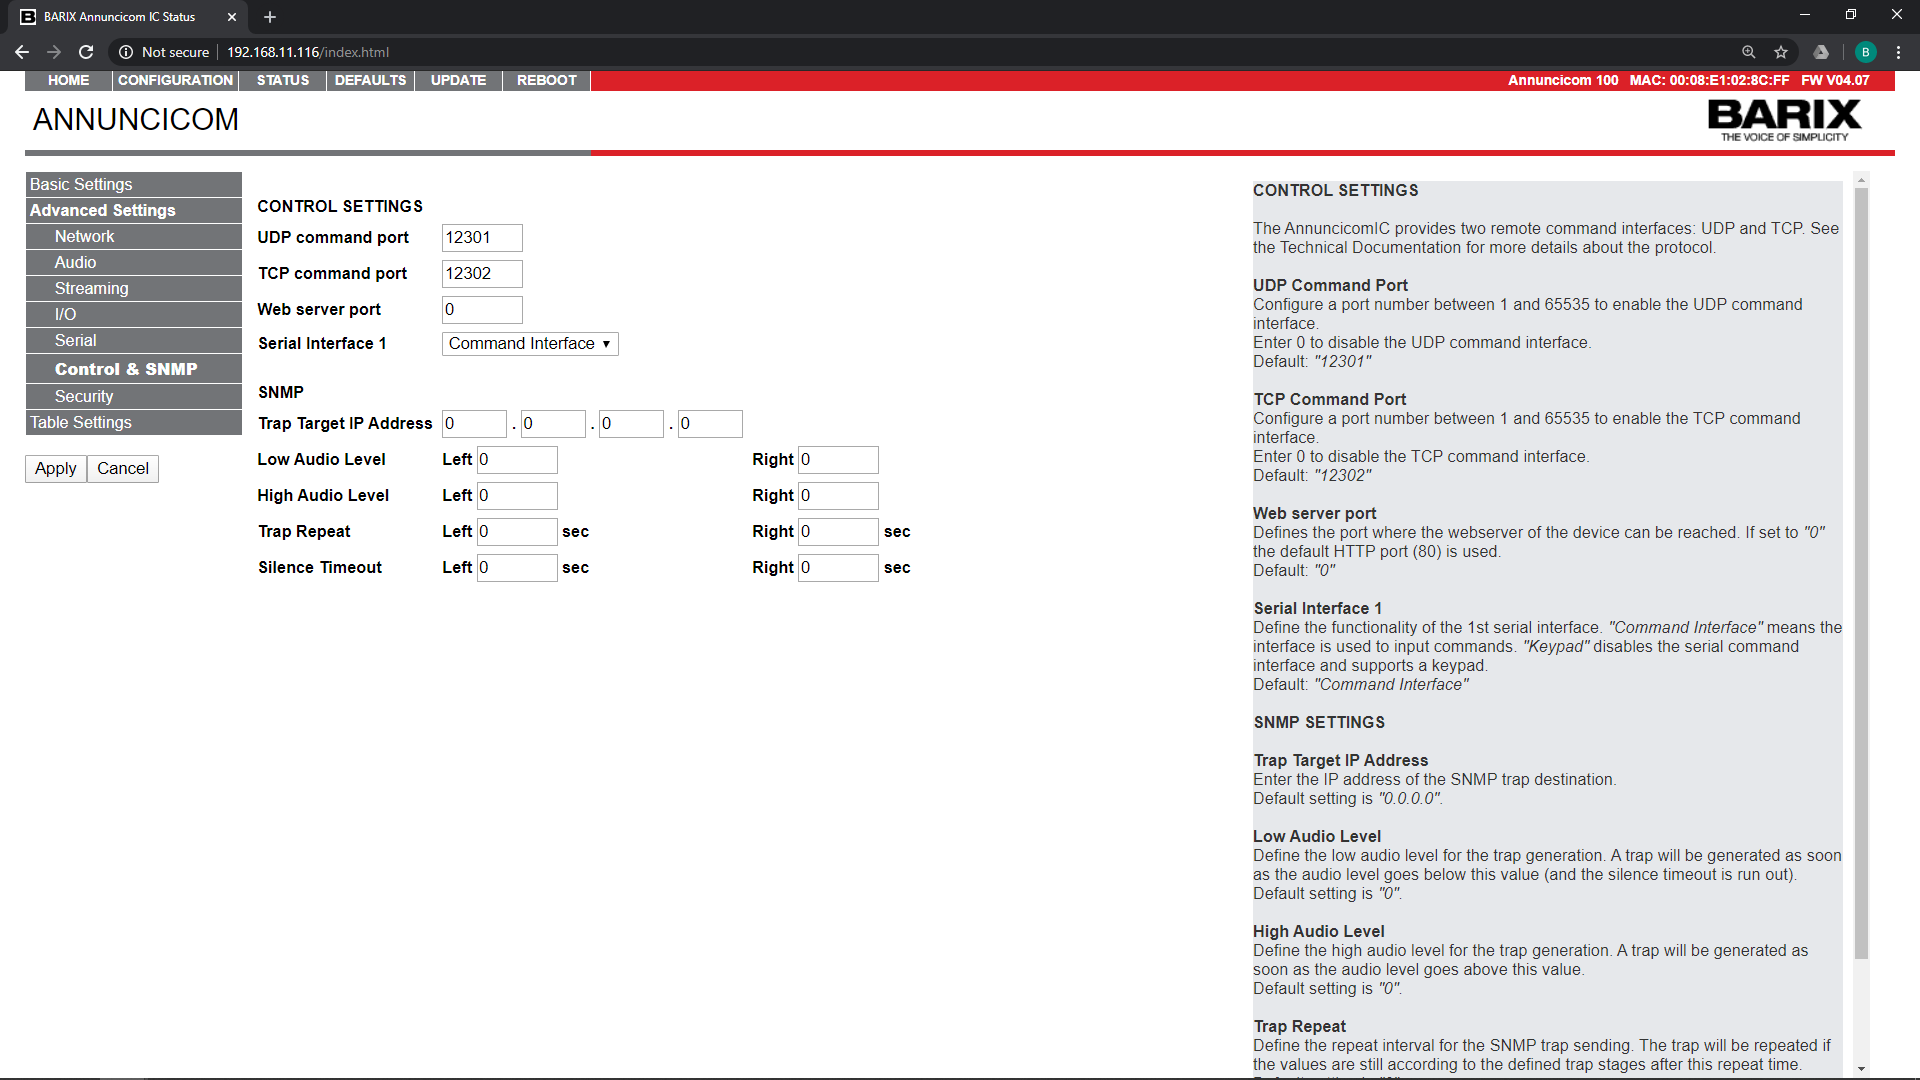Click the help panel scrollbar
Screen dimensions: 1920x1080
point(1860,570)
